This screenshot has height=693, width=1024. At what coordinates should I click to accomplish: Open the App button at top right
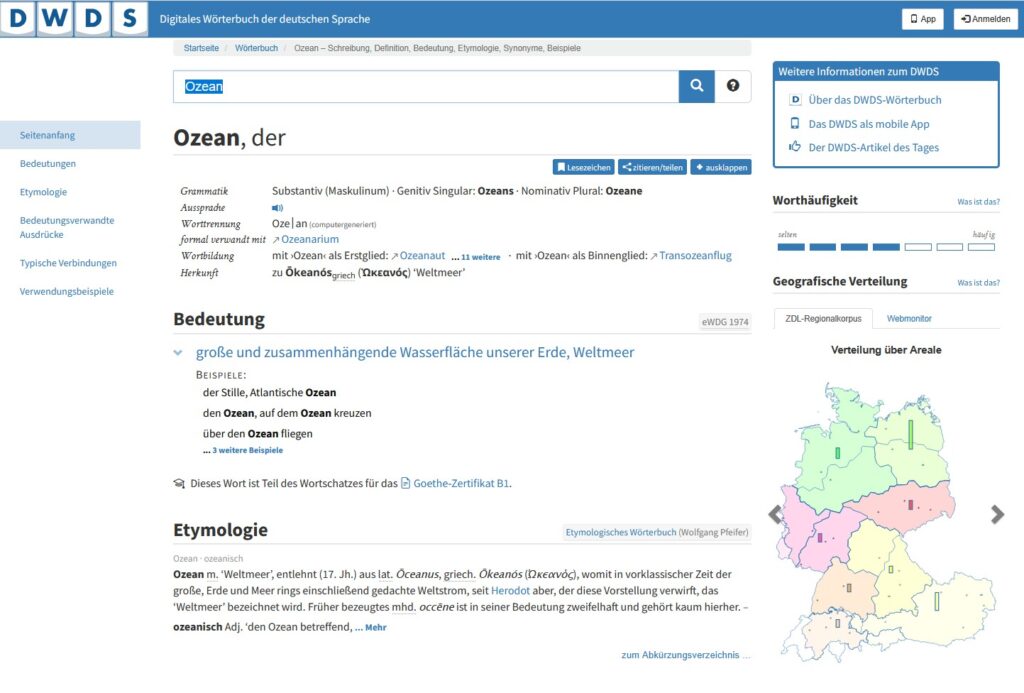coord(921,18)
